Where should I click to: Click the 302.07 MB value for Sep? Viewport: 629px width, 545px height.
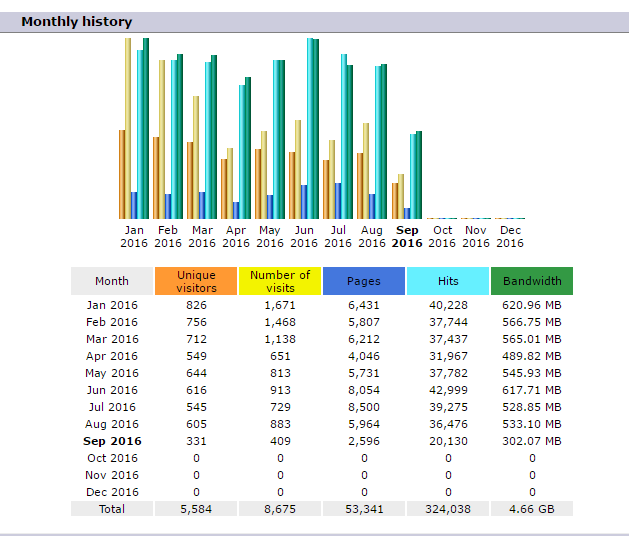point(532,441)
